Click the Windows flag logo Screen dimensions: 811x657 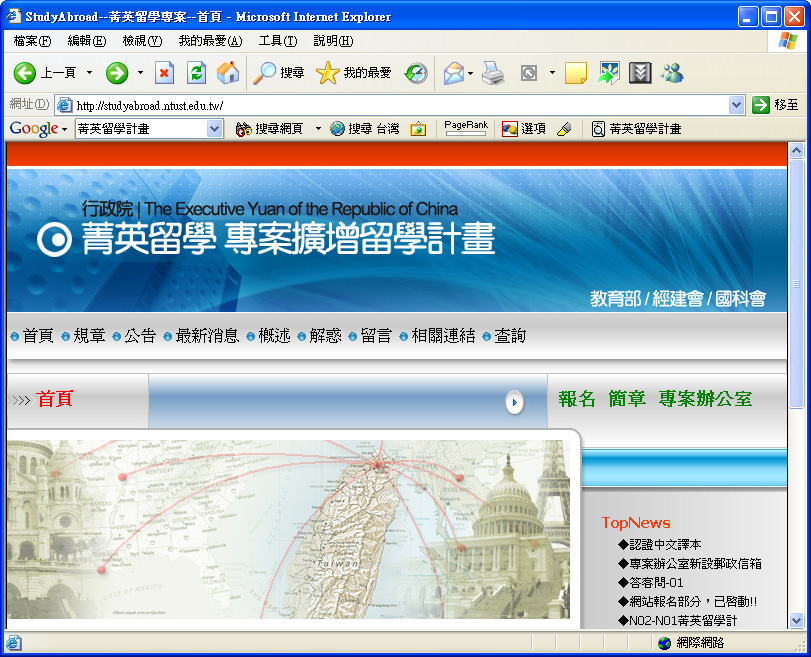(787, 41)
